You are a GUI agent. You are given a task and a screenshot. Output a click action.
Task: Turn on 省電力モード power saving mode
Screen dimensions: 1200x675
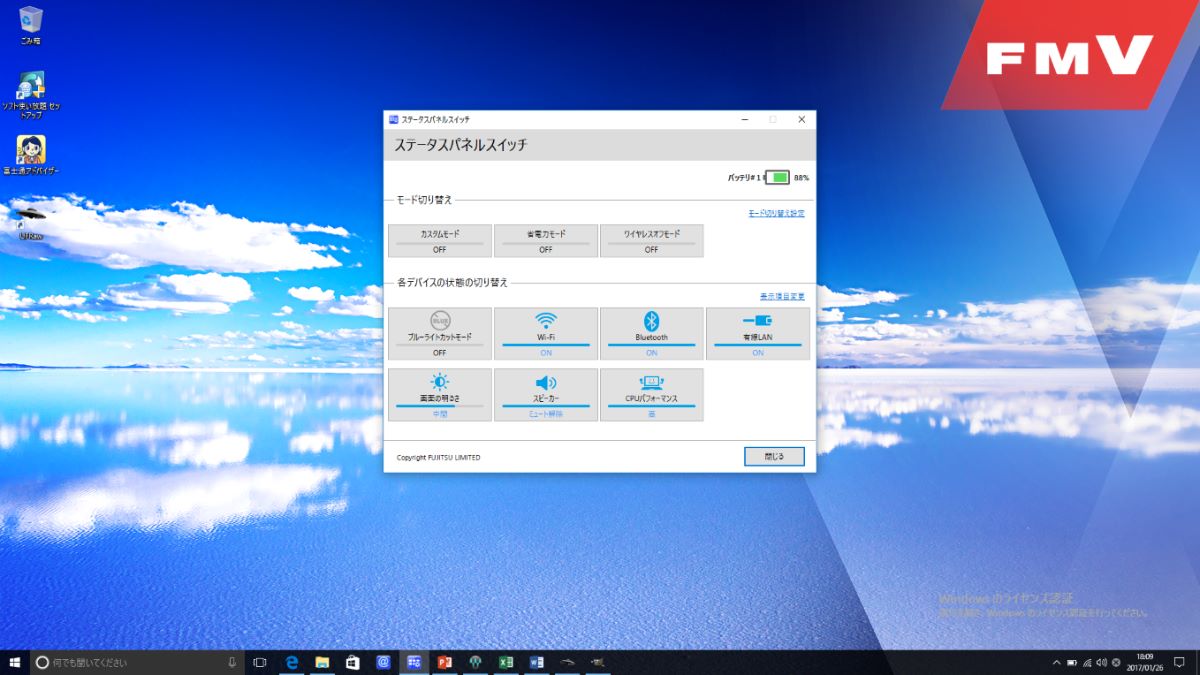pos(546,240)
